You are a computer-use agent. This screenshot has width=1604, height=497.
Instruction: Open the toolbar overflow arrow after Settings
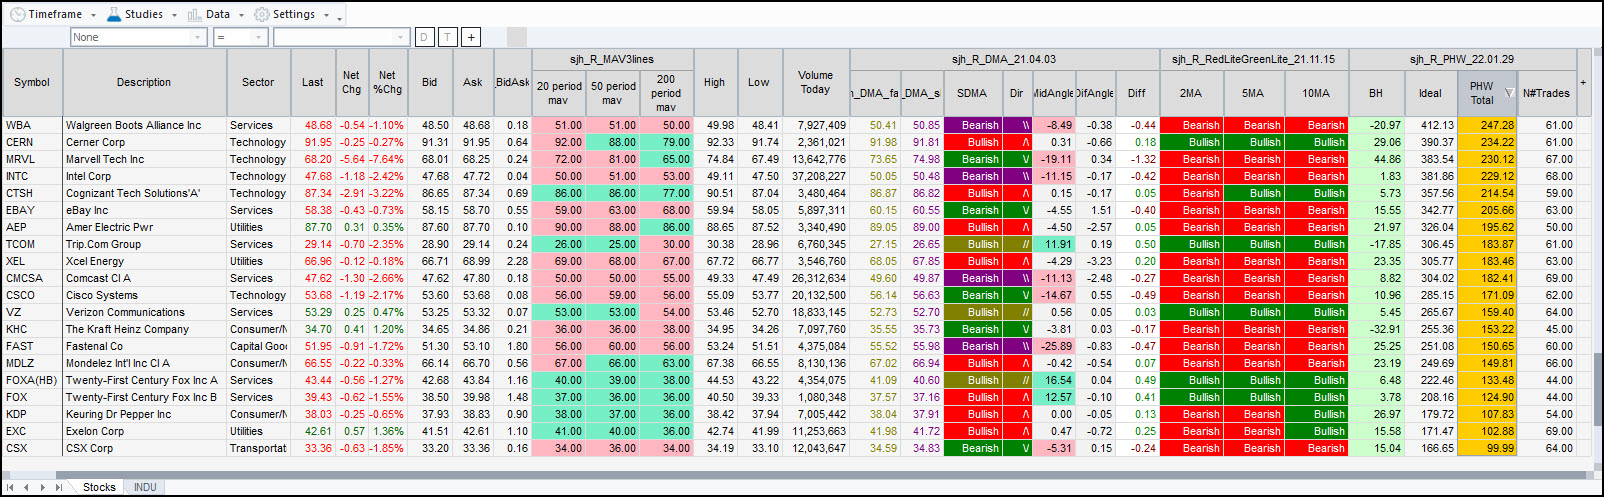coord(340,17)
